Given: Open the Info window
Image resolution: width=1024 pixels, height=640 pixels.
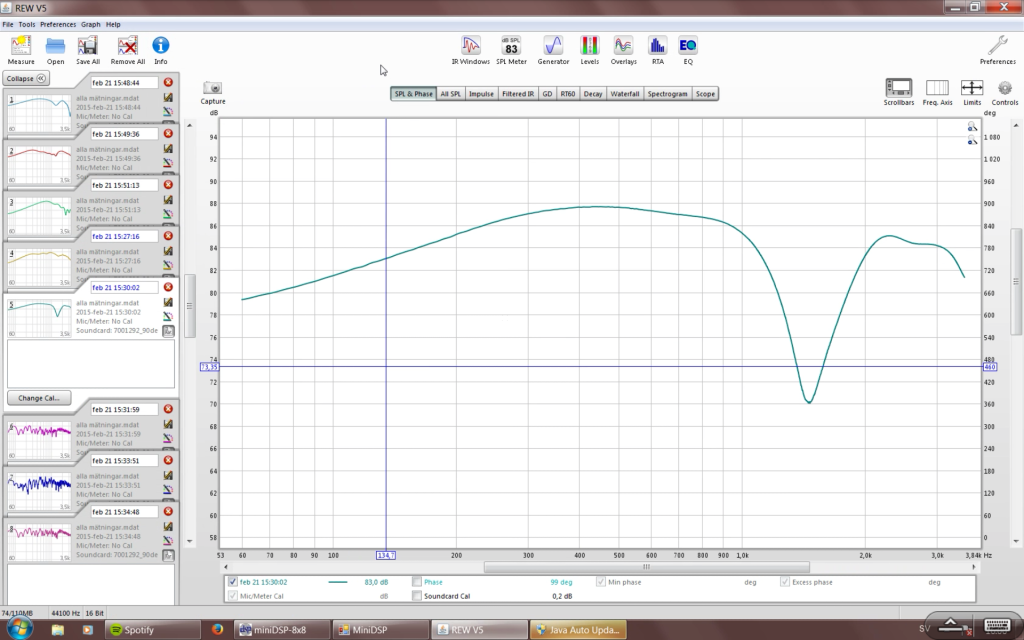Looking at the screenshot, I should 161,50.
